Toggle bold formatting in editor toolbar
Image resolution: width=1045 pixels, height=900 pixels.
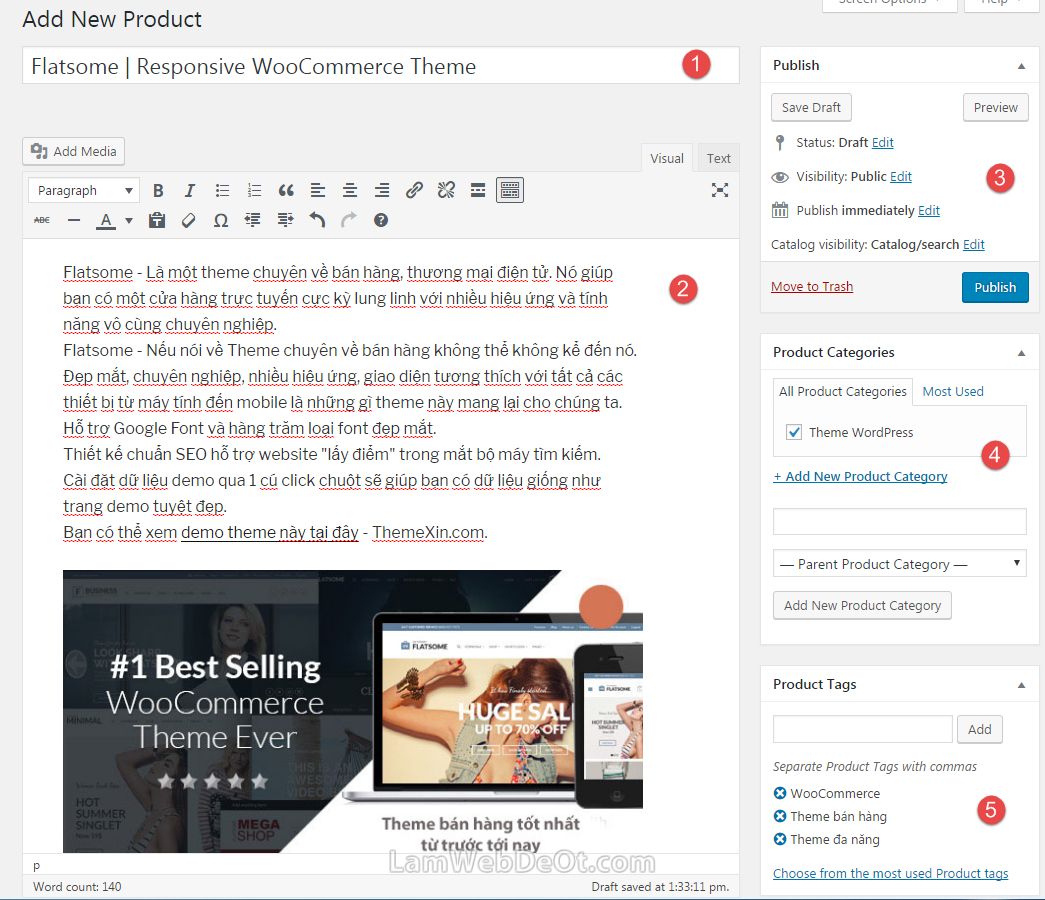pos(158,190)
